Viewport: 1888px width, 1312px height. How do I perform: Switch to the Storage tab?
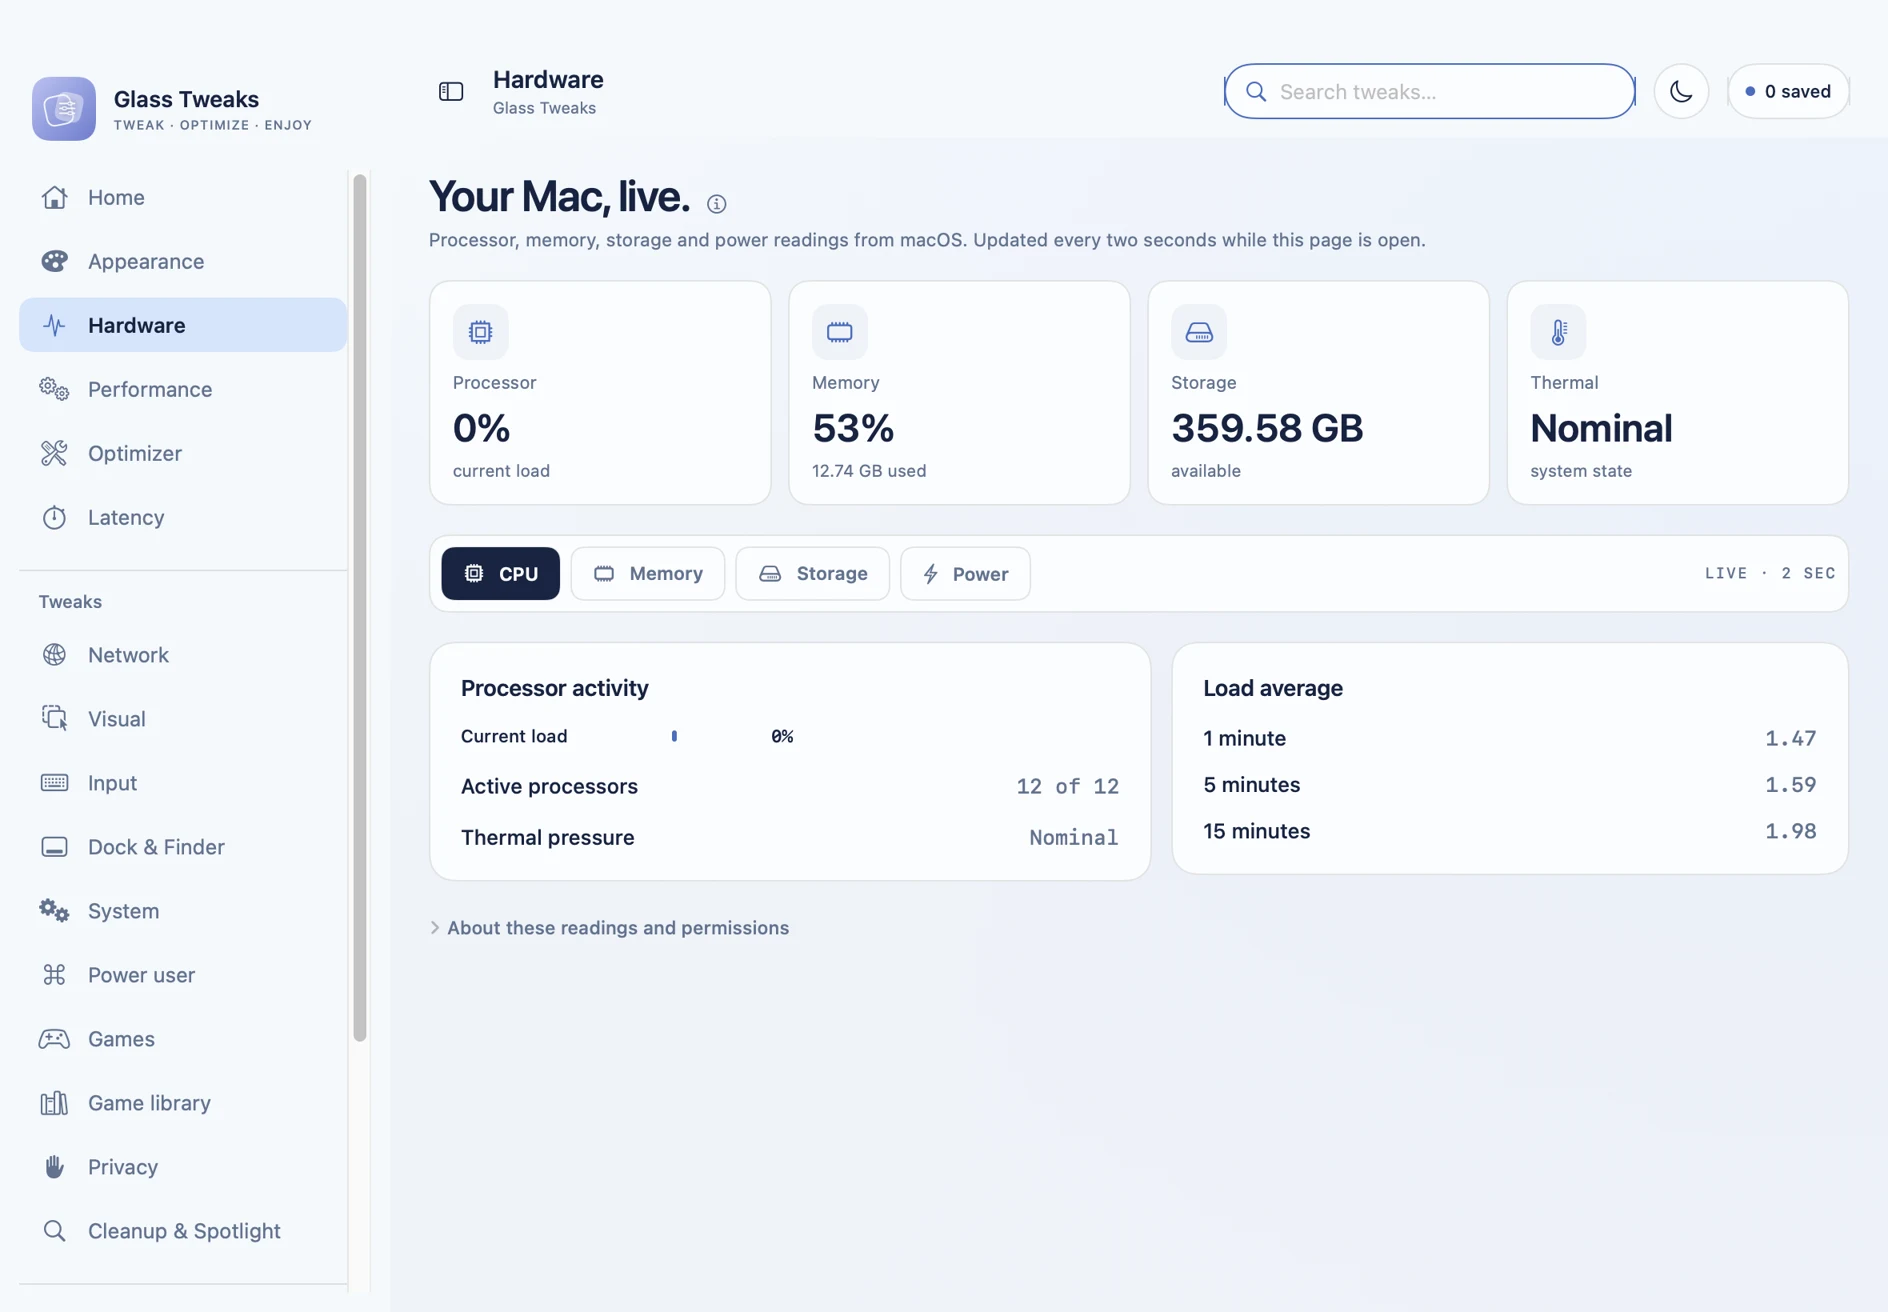(812, 573)
